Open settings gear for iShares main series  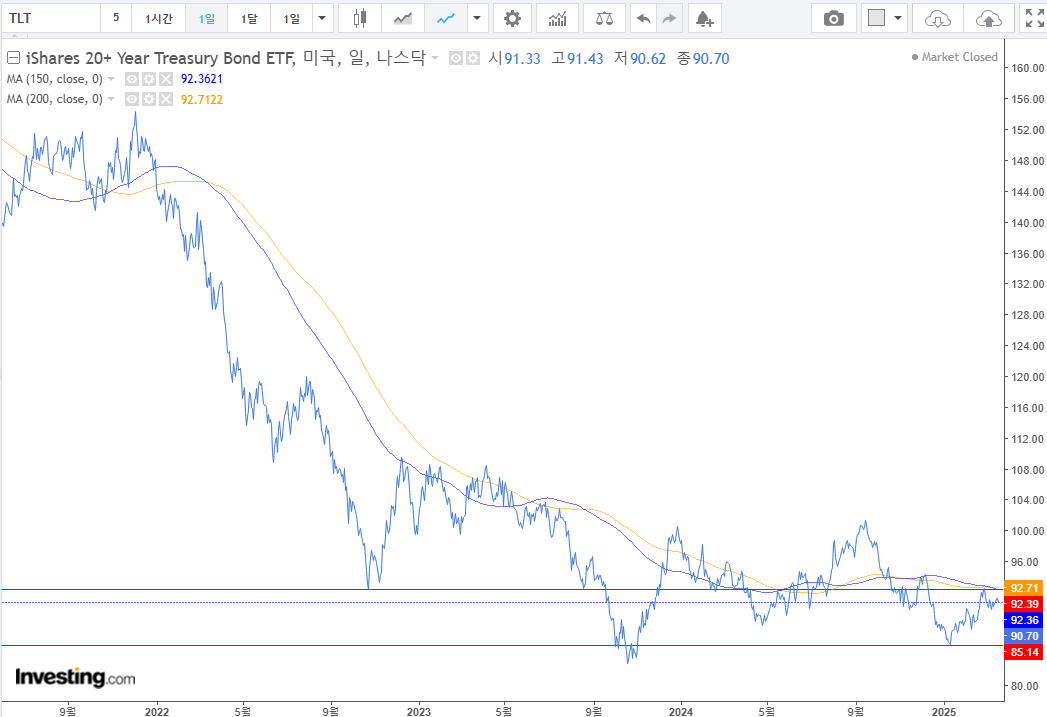pyautogui.click(x=473, y=59)
